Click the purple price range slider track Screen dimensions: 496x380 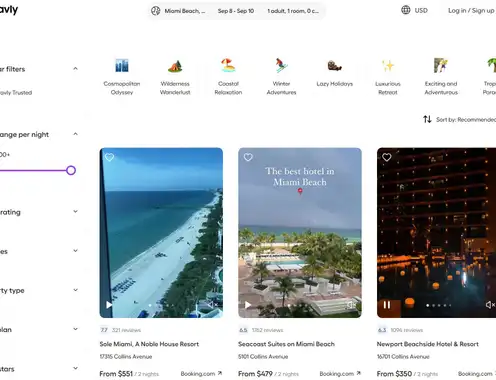(33, 170)
